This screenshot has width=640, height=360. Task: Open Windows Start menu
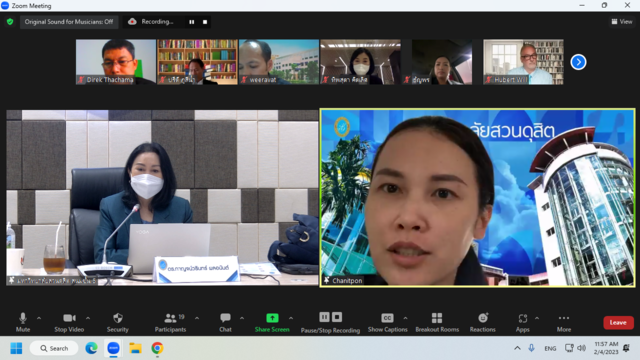click(16, 348)
